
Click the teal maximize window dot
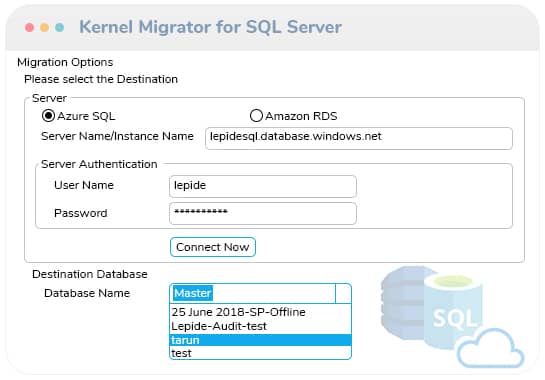click(x=59, y=27)
